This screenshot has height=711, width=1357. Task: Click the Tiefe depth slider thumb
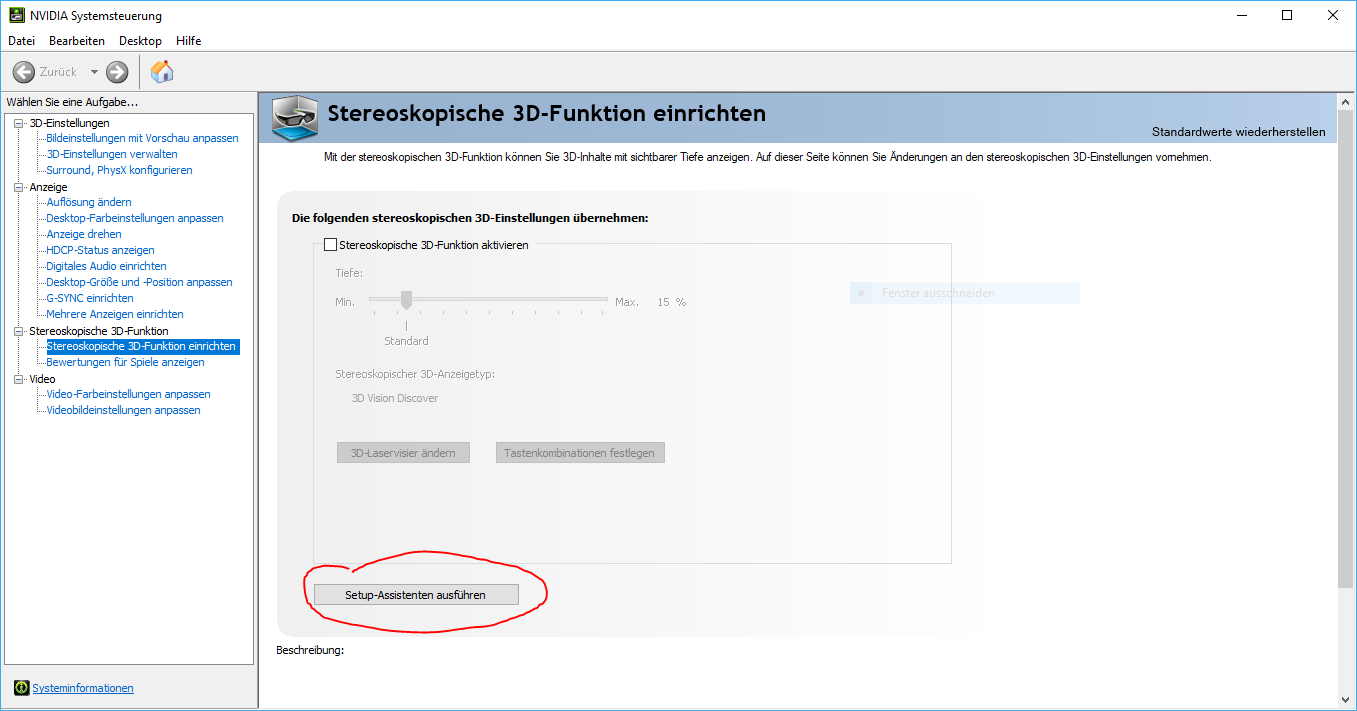pyautogui.click(x=406, y=299)
